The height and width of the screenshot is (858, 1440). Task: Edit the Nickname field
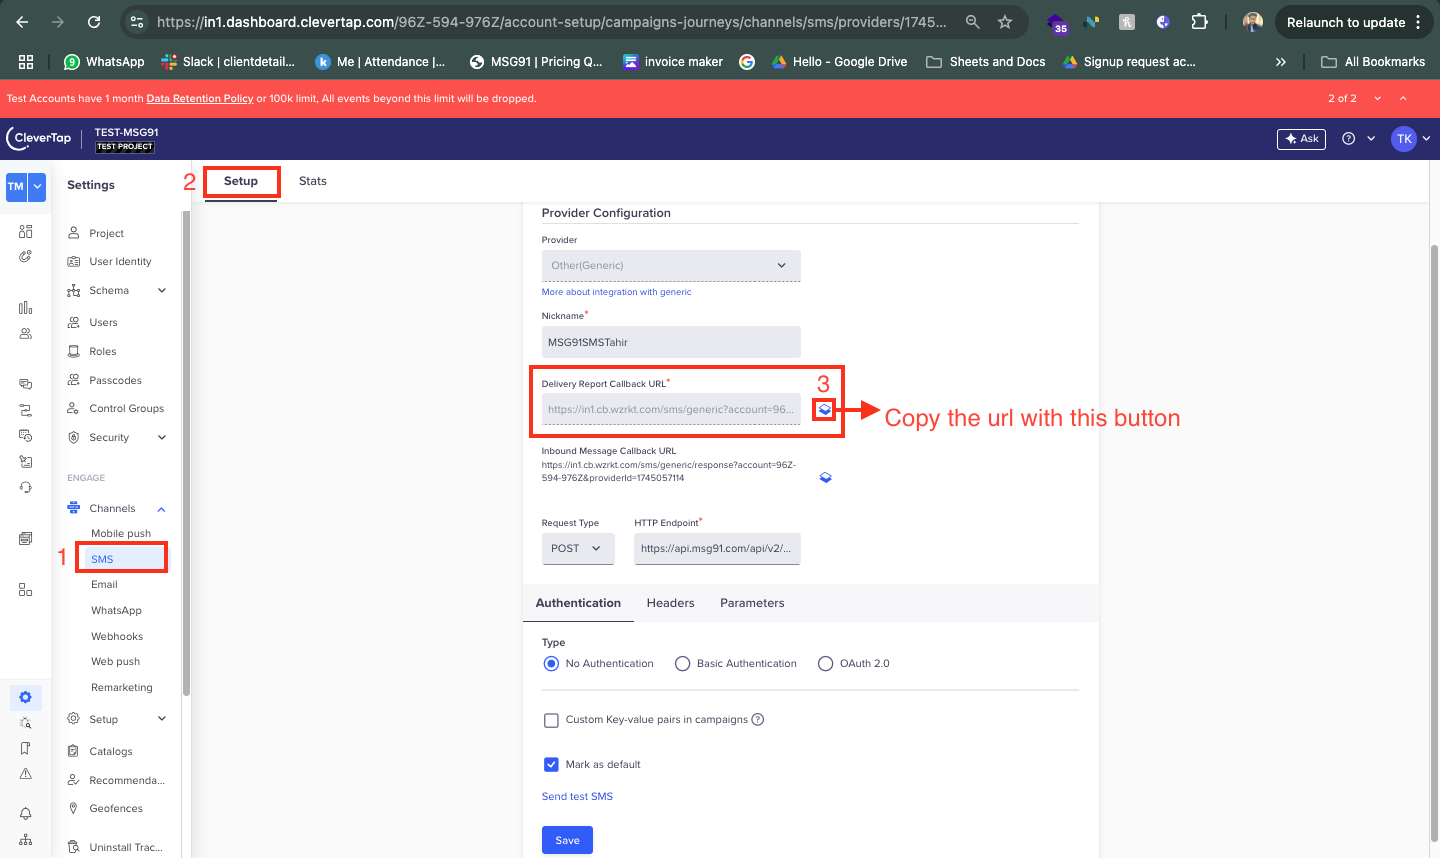pos(671,342)
